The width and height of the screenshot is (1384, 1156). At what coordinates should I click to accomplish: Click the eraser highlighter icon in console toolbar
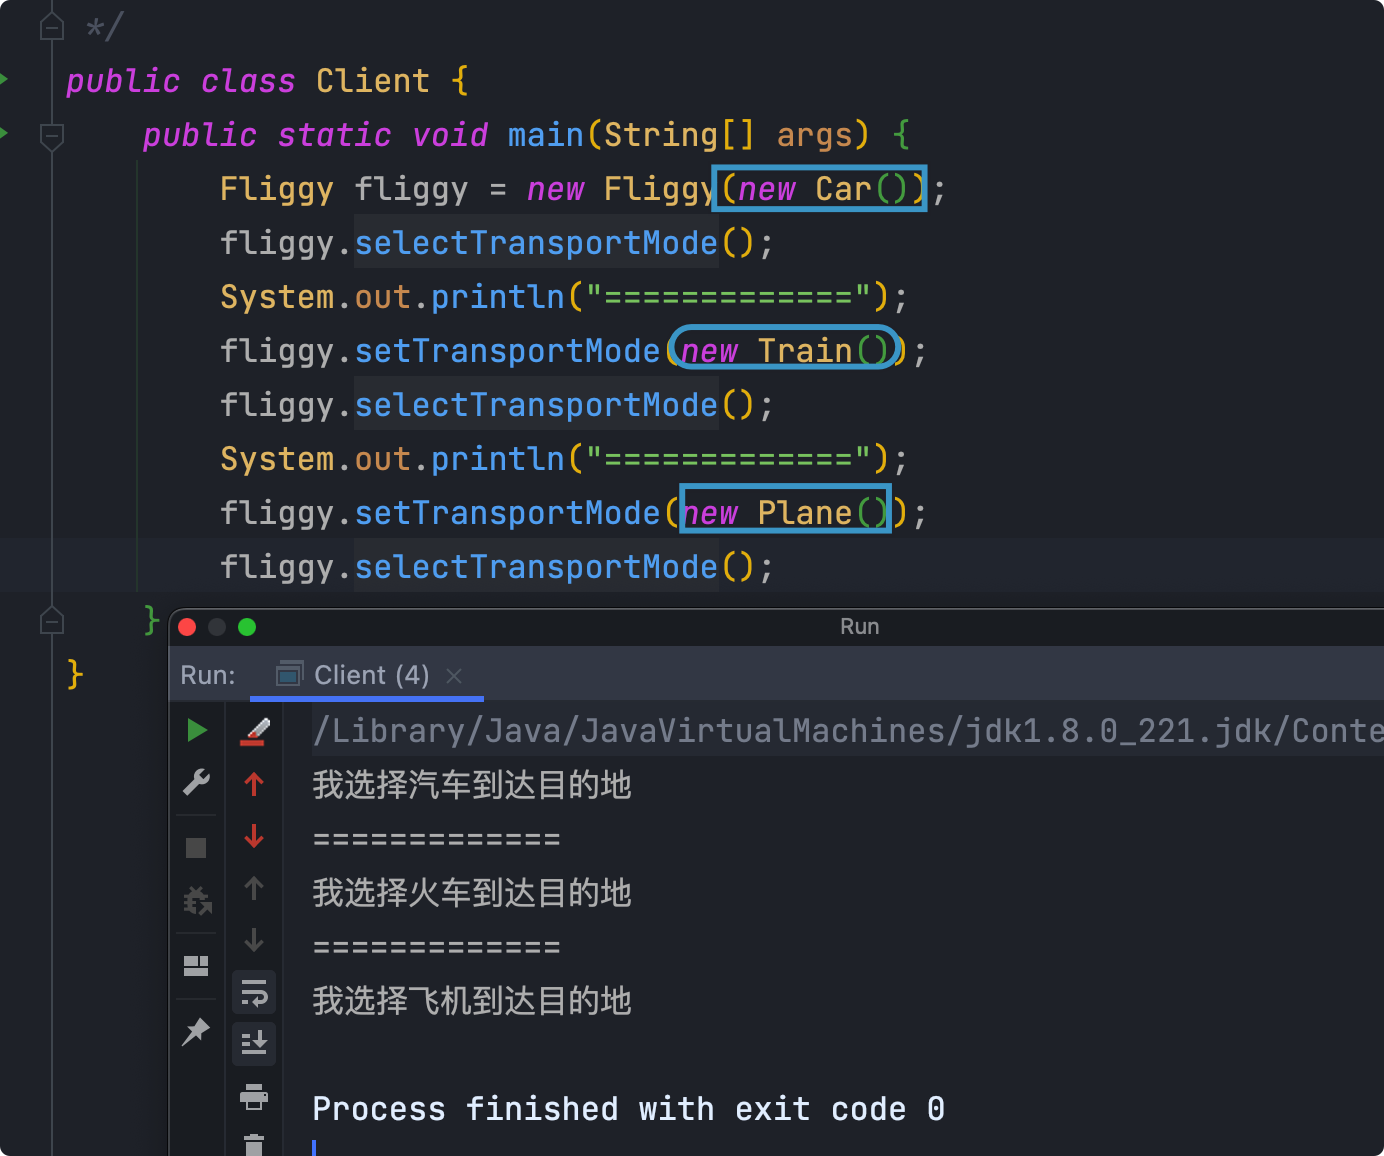(x=255, y=732)
